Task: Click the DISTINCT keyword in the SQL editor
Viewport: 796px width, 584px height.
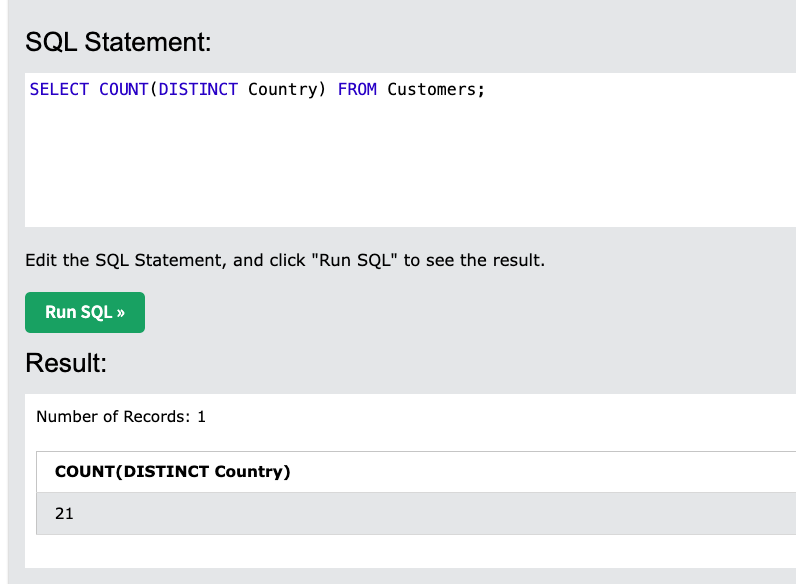Action: point(198,89)
